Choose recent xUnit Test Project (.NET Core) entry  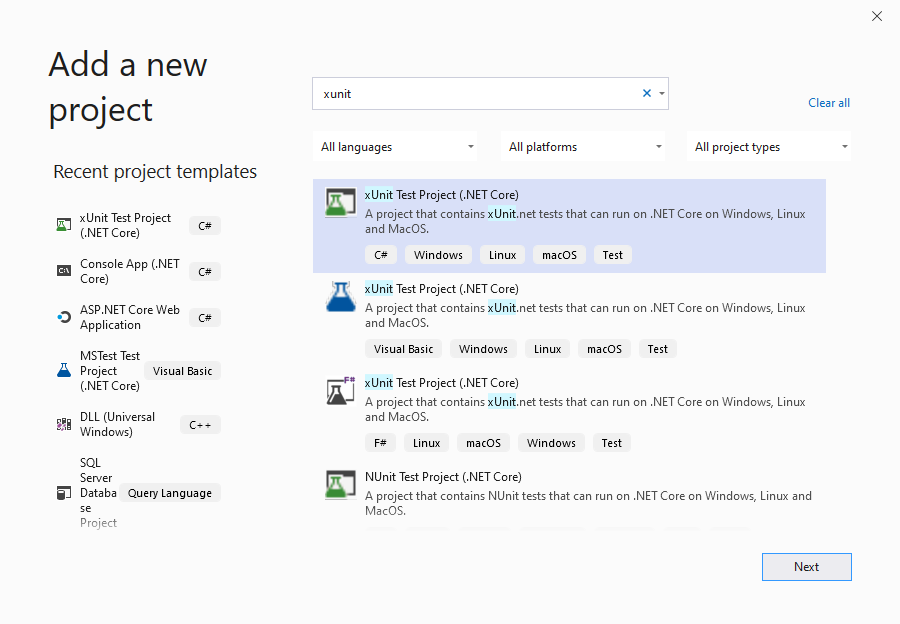125,225
